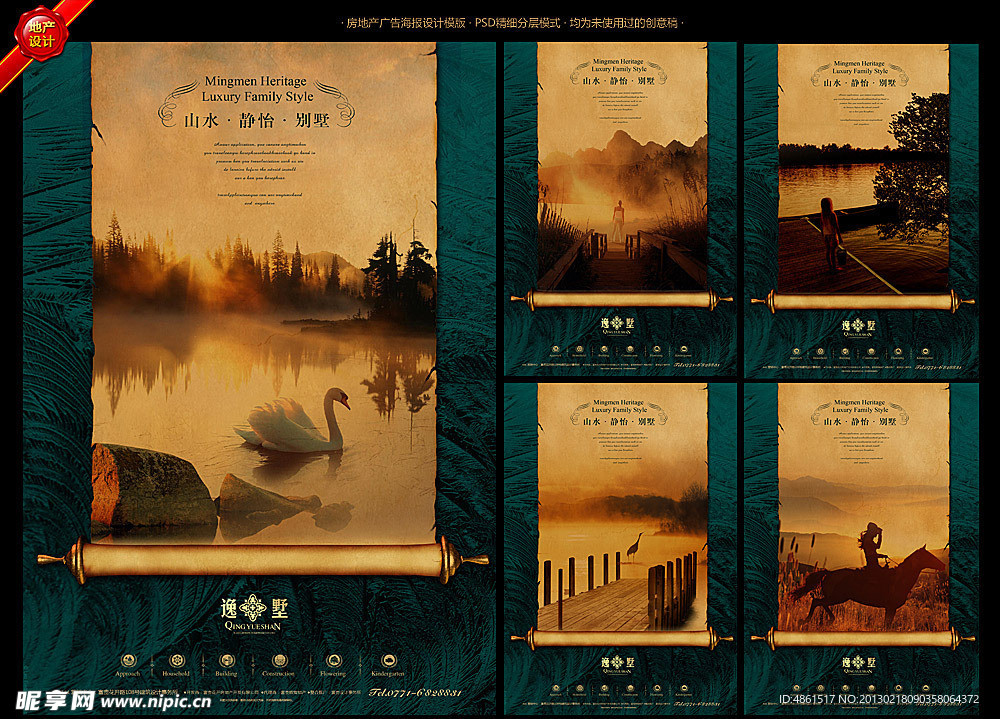Open the poster with the heron on the pier
Image resolution: width=1000 pixels, height=719 pixels.
620,549
